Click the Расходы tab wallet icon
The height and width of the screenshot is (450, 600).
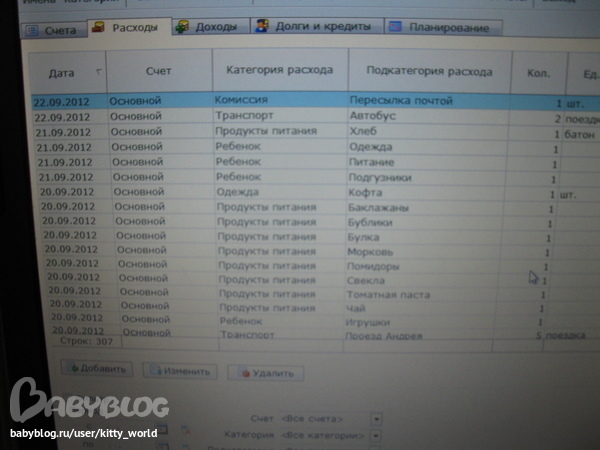pyautogui.click(x=99, y=27)
